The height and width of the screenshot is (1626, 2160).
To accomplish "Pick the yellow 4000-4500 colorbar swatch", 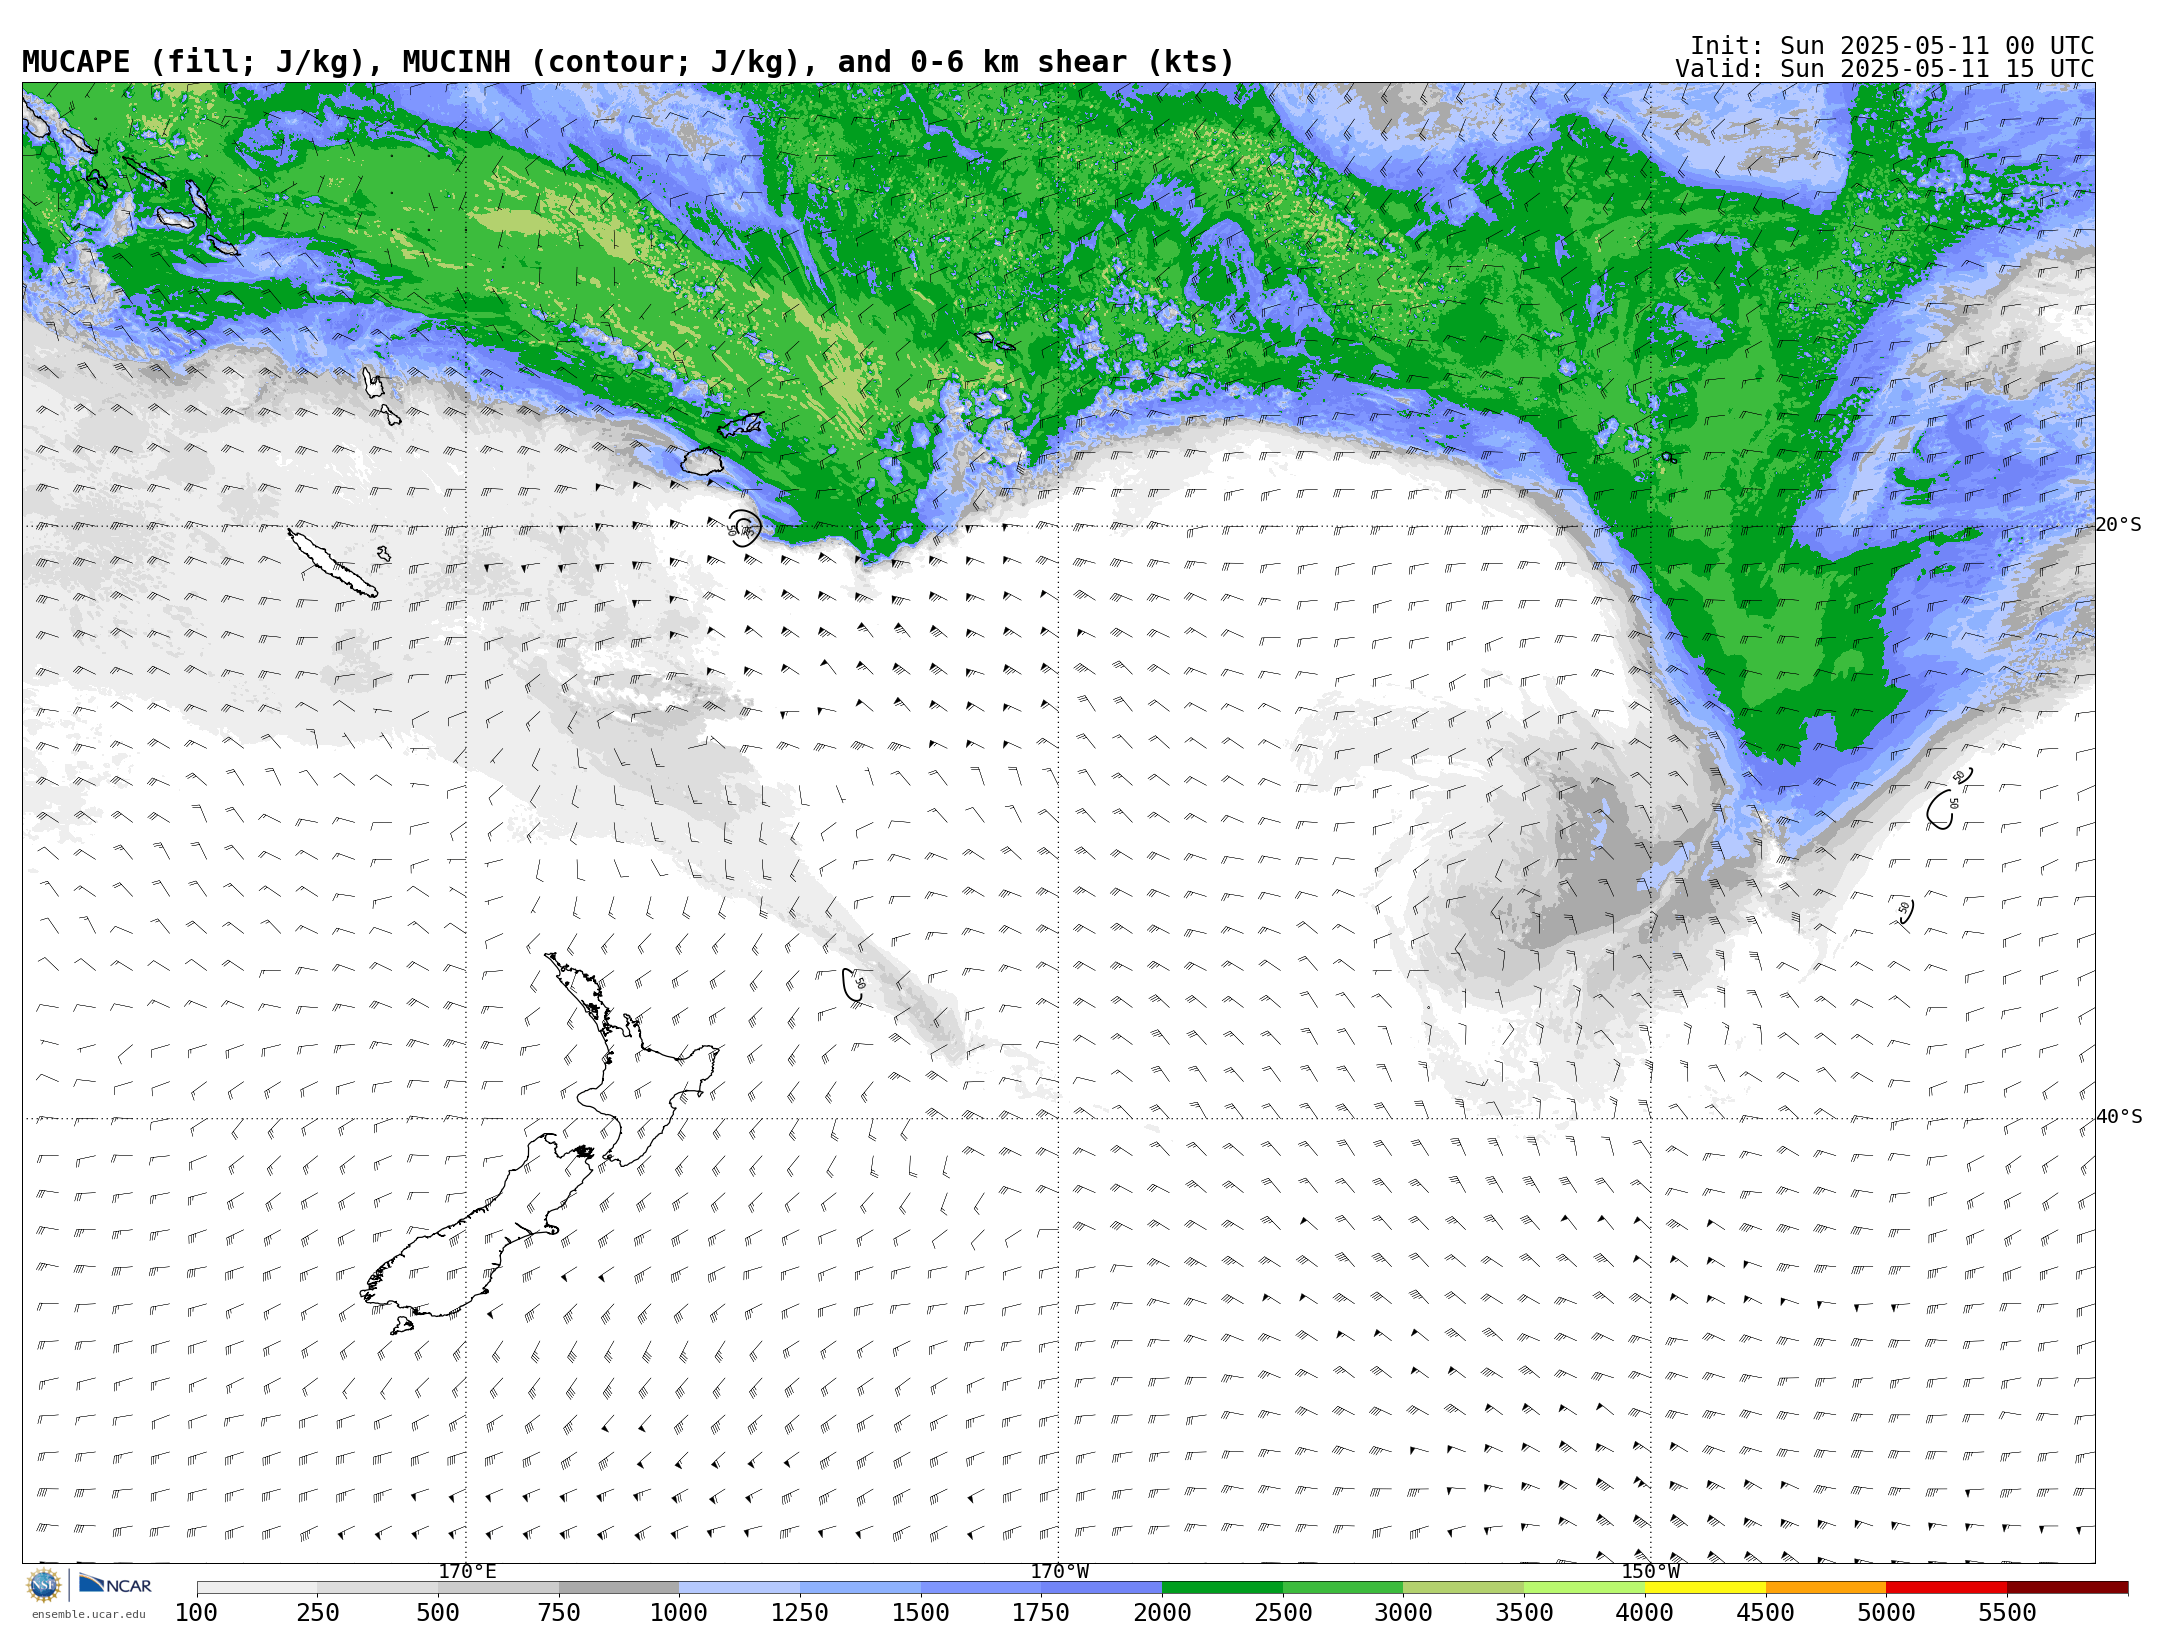I will coord(1705,1588).
